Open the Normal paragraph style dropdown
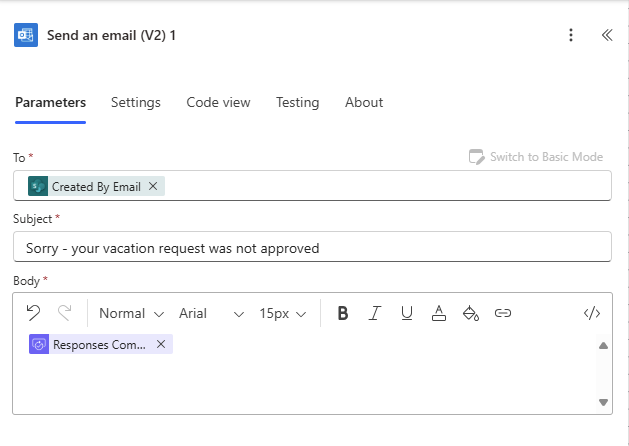 click(x=131, y=313)
